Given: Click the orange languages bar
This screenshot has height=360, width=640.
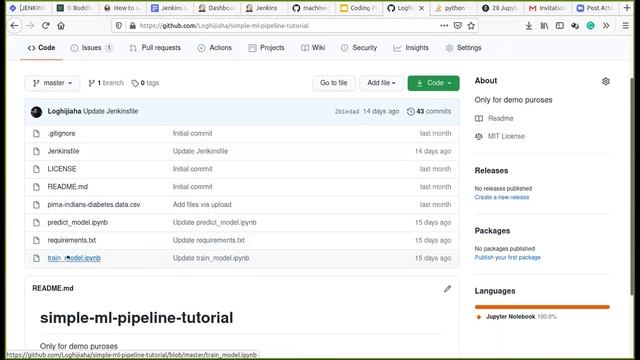Looking at the screenshot, I should (x=542, y=307).
